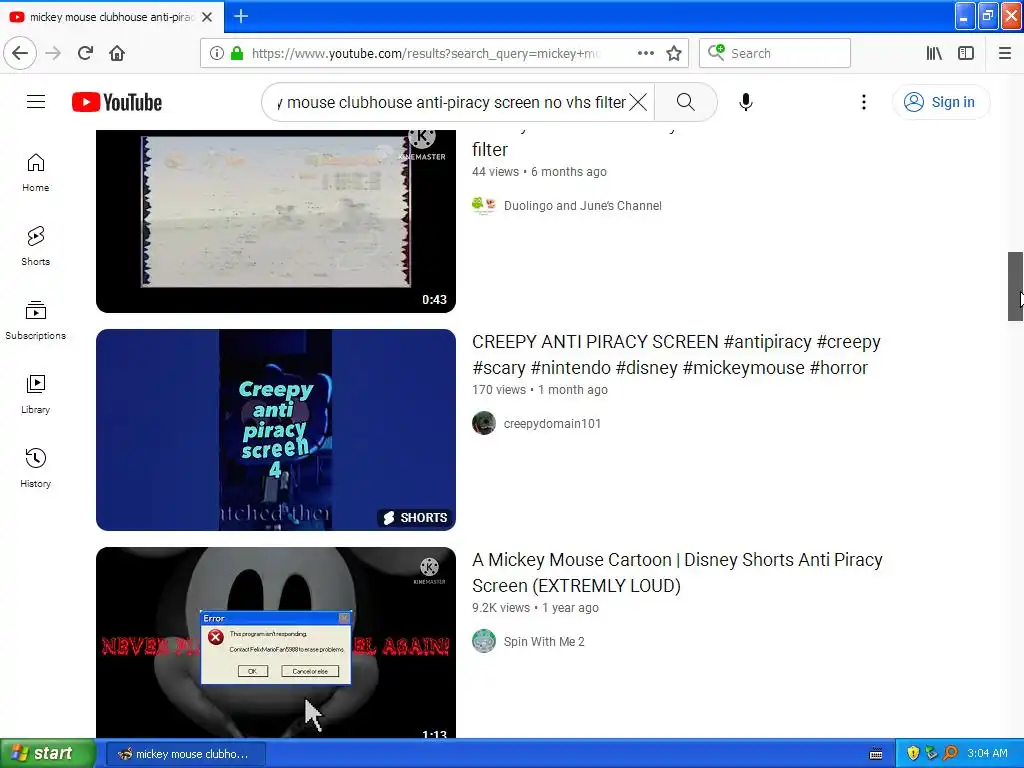Open CREEPY ANTI PIRACY SCREEN video title

click(676, 355)
